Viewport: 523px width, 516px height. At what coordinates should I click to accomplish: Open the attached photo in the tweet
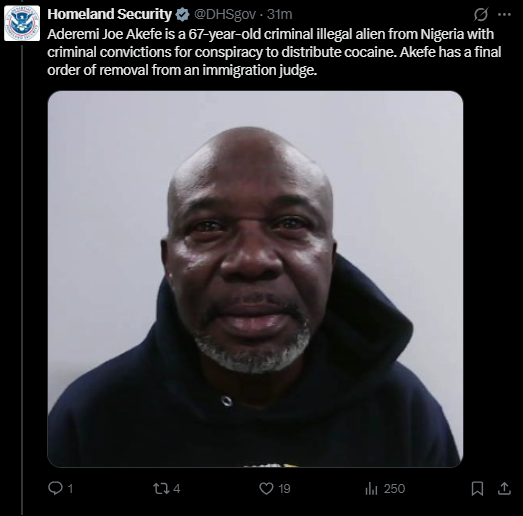tap(255, 279)
